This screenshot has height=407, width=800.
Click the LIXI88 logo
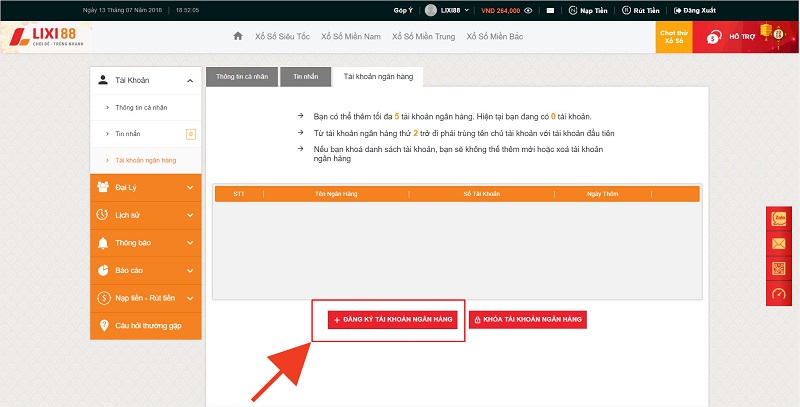[x=47, y=37]
